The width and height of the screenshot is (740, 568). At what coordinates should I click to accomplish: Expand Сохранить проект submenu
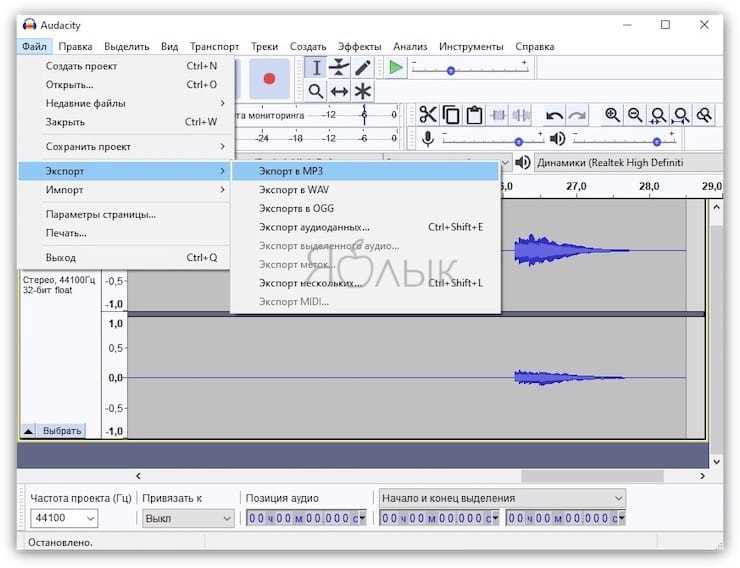[x=126, y=147]
